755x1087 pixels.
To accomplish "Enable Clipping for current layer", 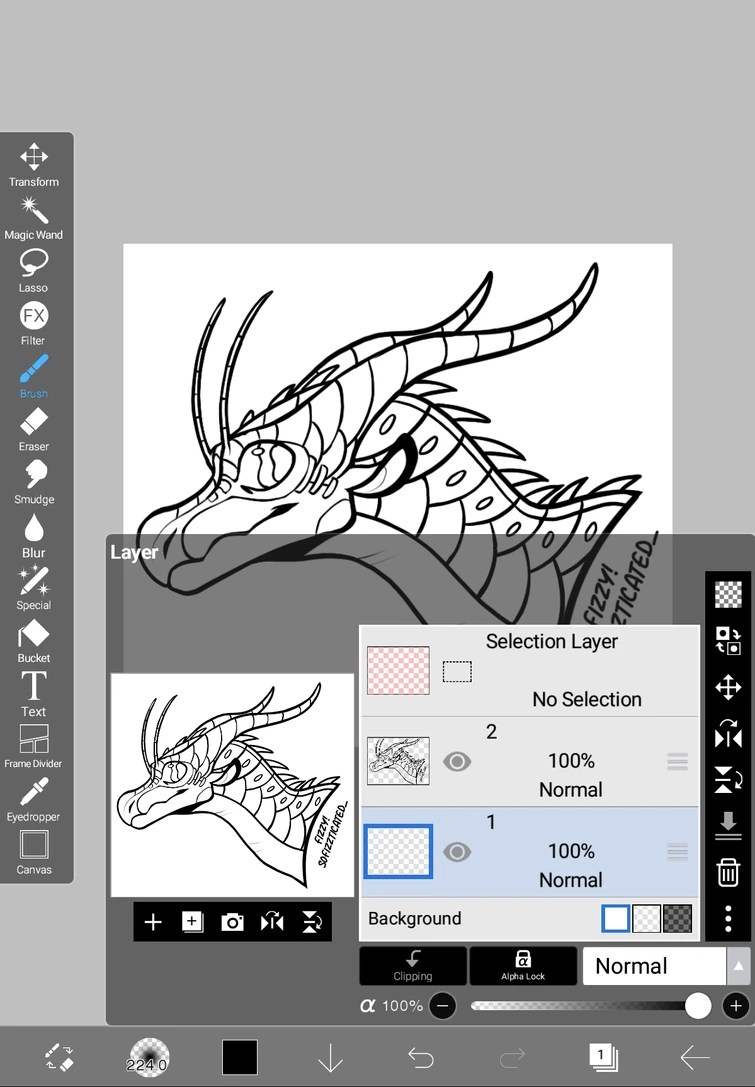I will [413, 966].
